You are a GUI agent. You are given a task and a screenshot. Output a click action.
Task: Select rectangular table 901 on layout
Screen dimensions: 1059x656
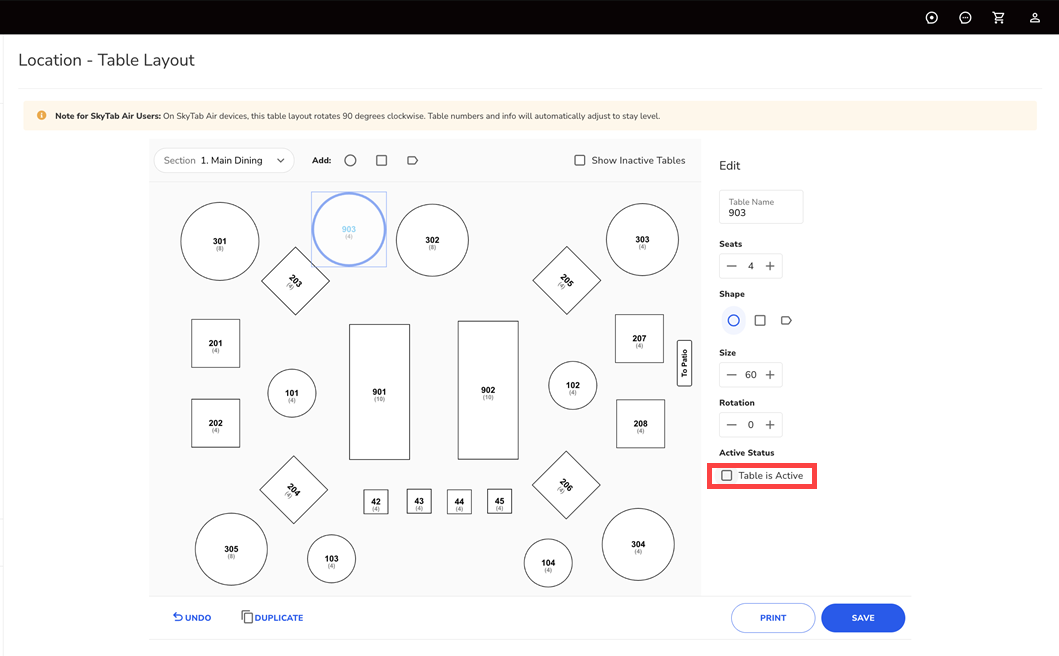pos(379,392)
